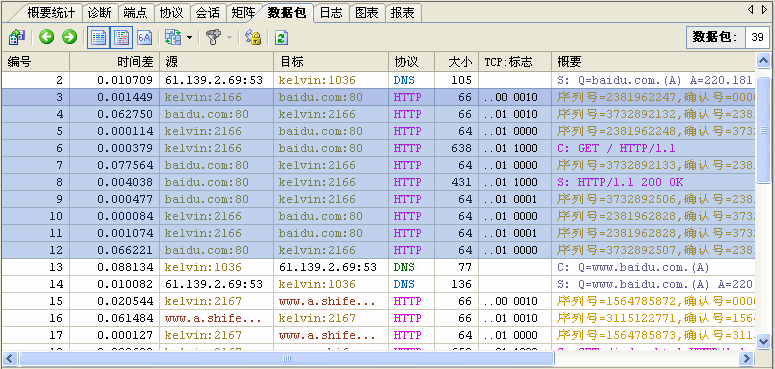The width and height of the screenshot is (775, 369).
Task: Click time difference 0.020544 in row 15
Action: point(125,301)
